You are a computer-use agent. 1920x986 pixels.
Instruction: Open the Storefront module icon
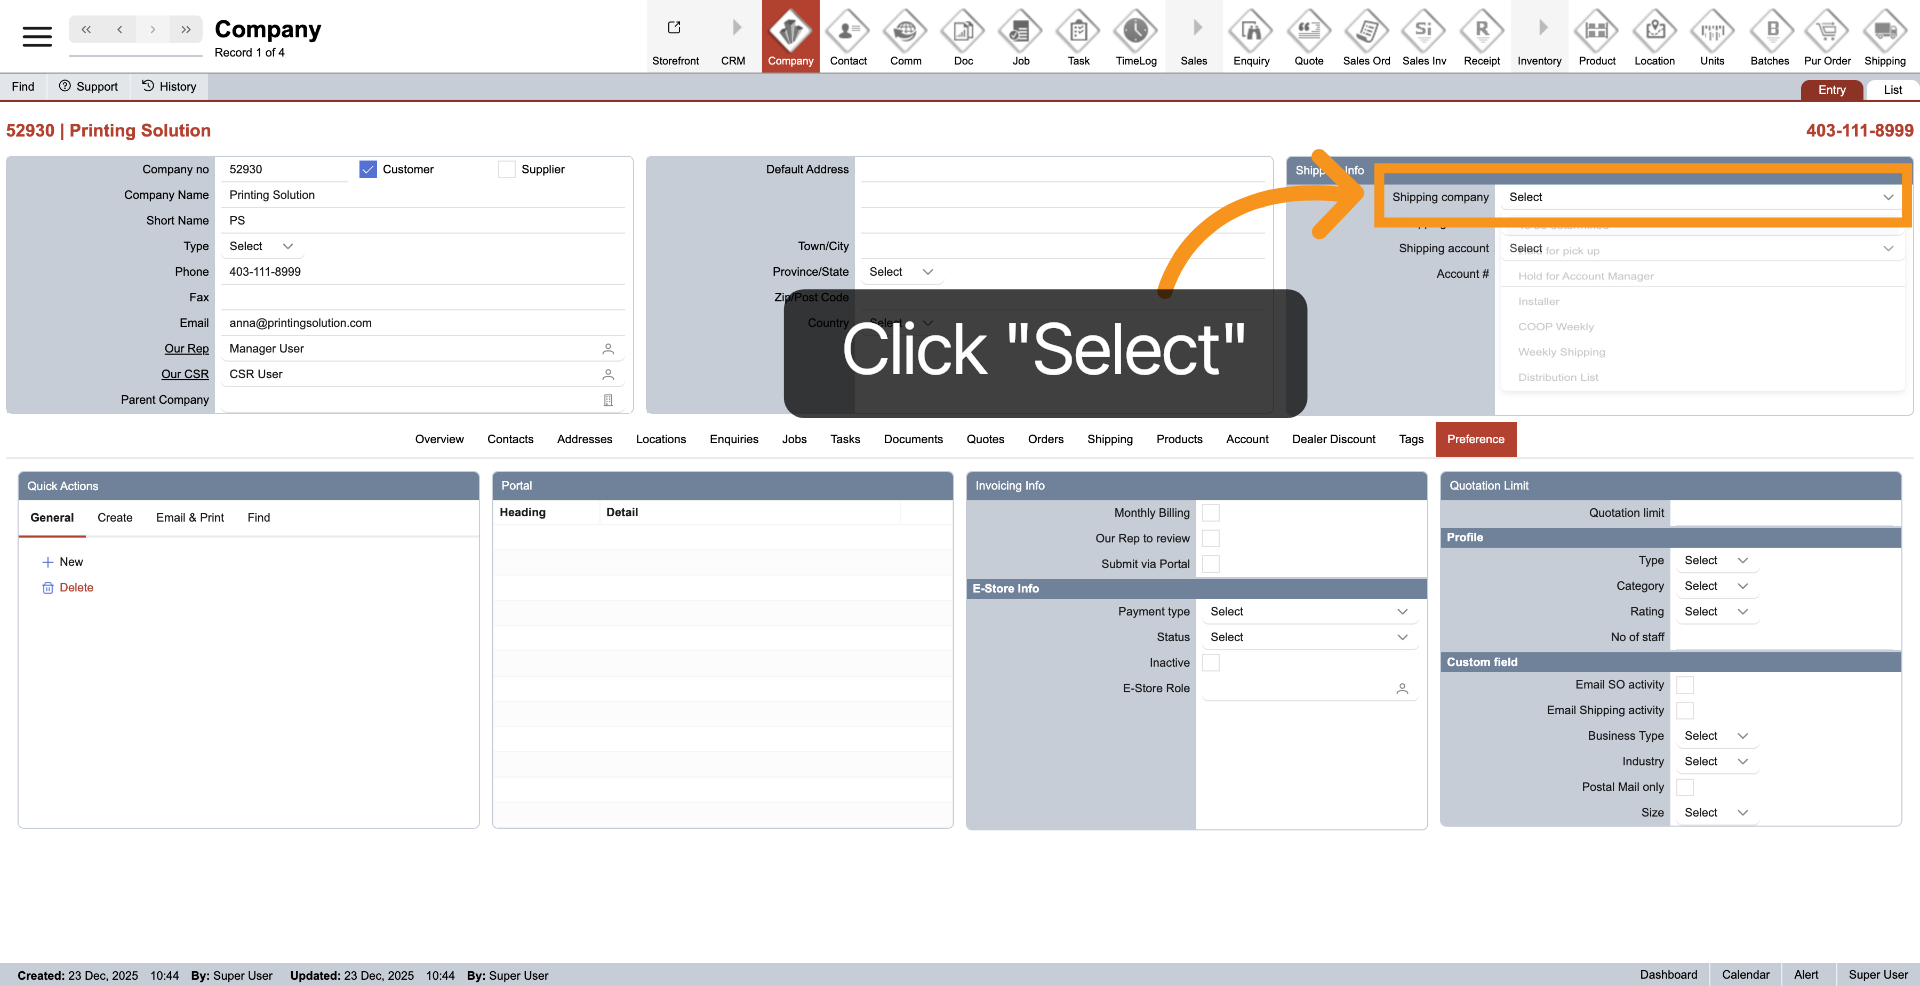pyautogui.click(x=675, y=30)
